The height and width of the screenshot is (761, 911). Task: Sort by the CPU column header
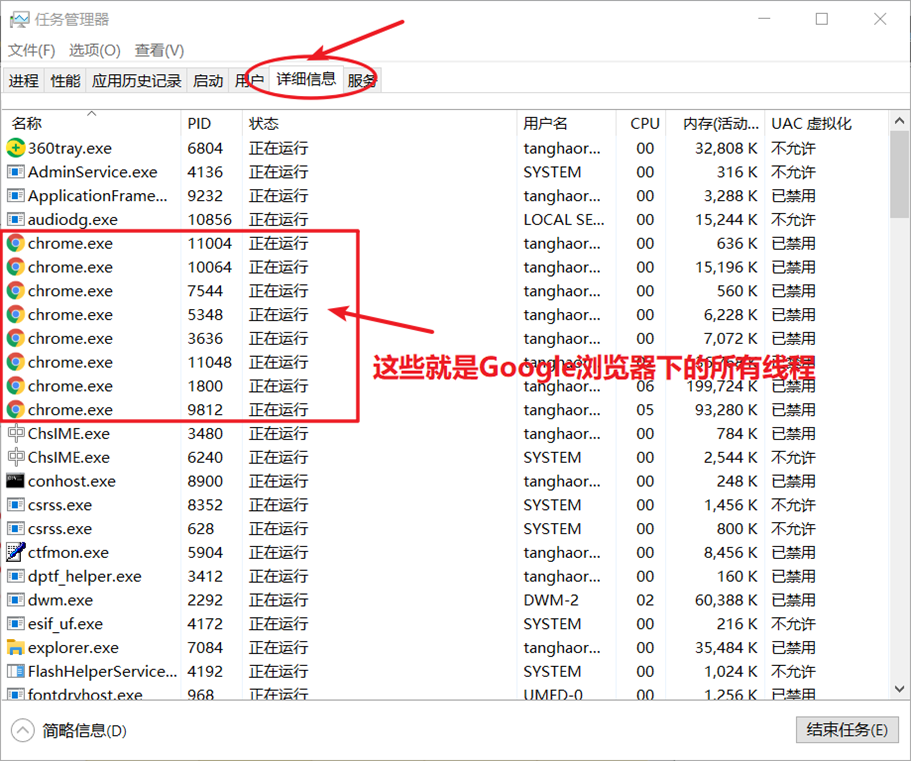click(x=641, y=123)
